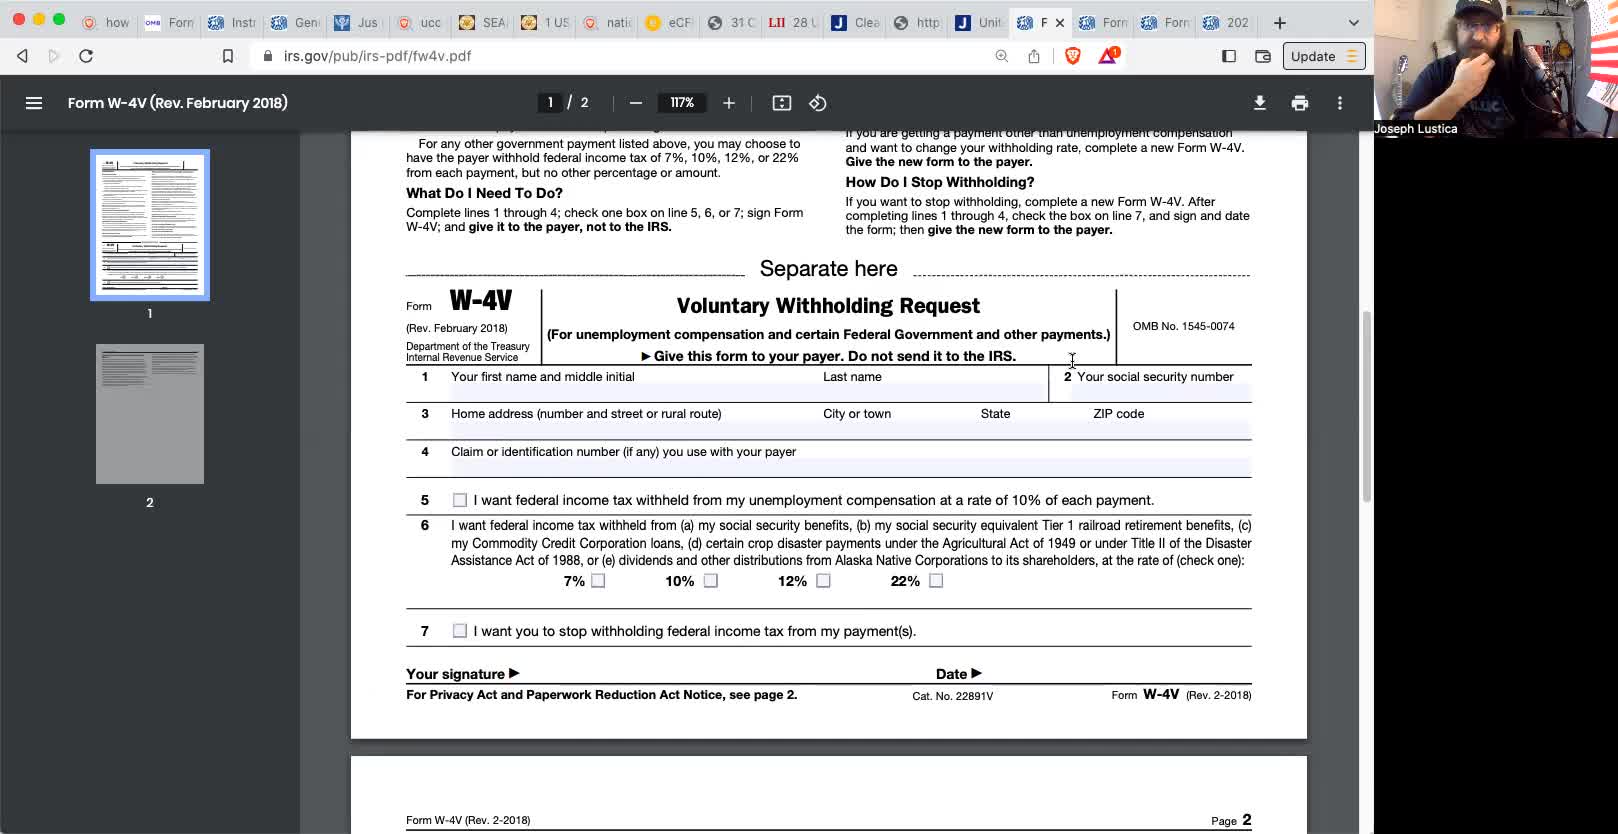1618x834 pixels.
Task: Go forward in browser history
Action: coord(54,56)
